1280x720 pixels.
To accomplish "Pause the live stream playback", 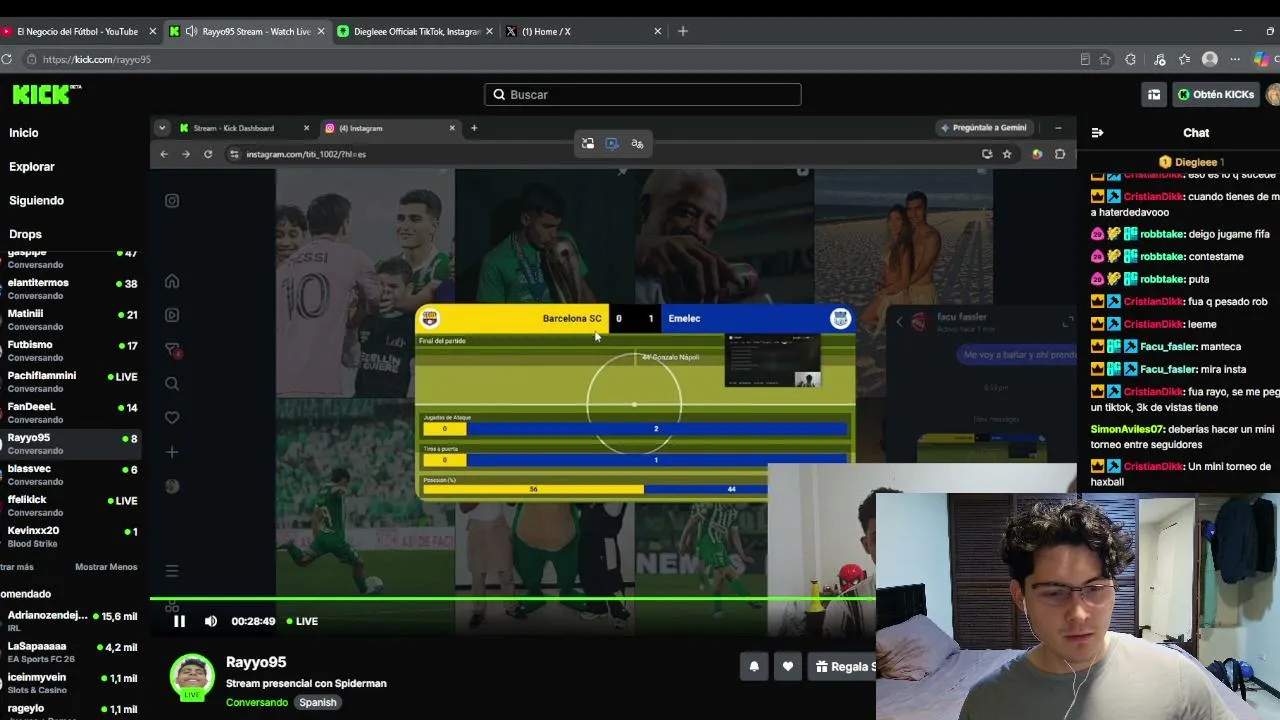I will (179, 621).
